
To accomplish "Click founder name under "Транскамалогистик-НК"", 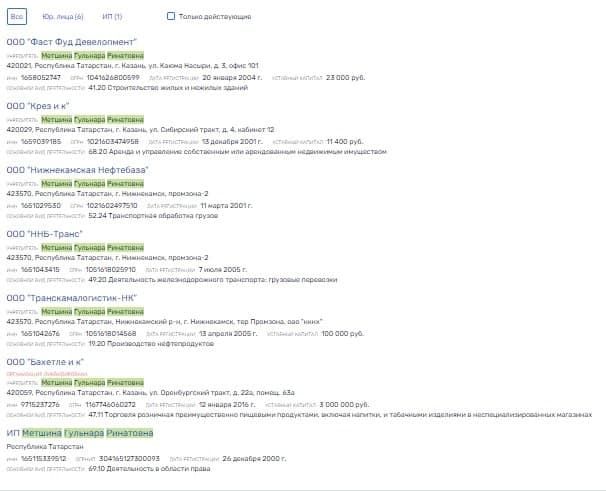I will [92, 311].
